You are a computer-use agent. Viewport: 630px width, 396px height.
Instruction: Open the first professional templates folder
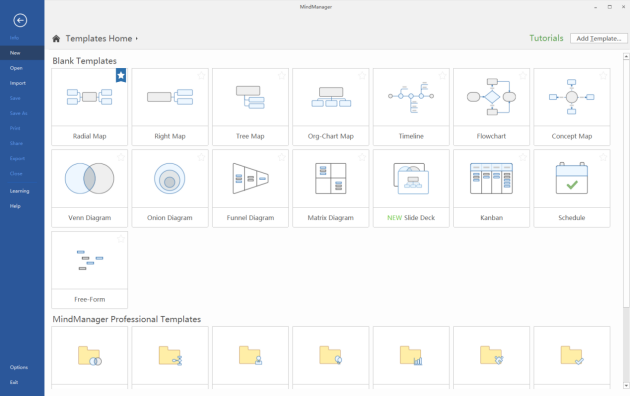(89, 355)
